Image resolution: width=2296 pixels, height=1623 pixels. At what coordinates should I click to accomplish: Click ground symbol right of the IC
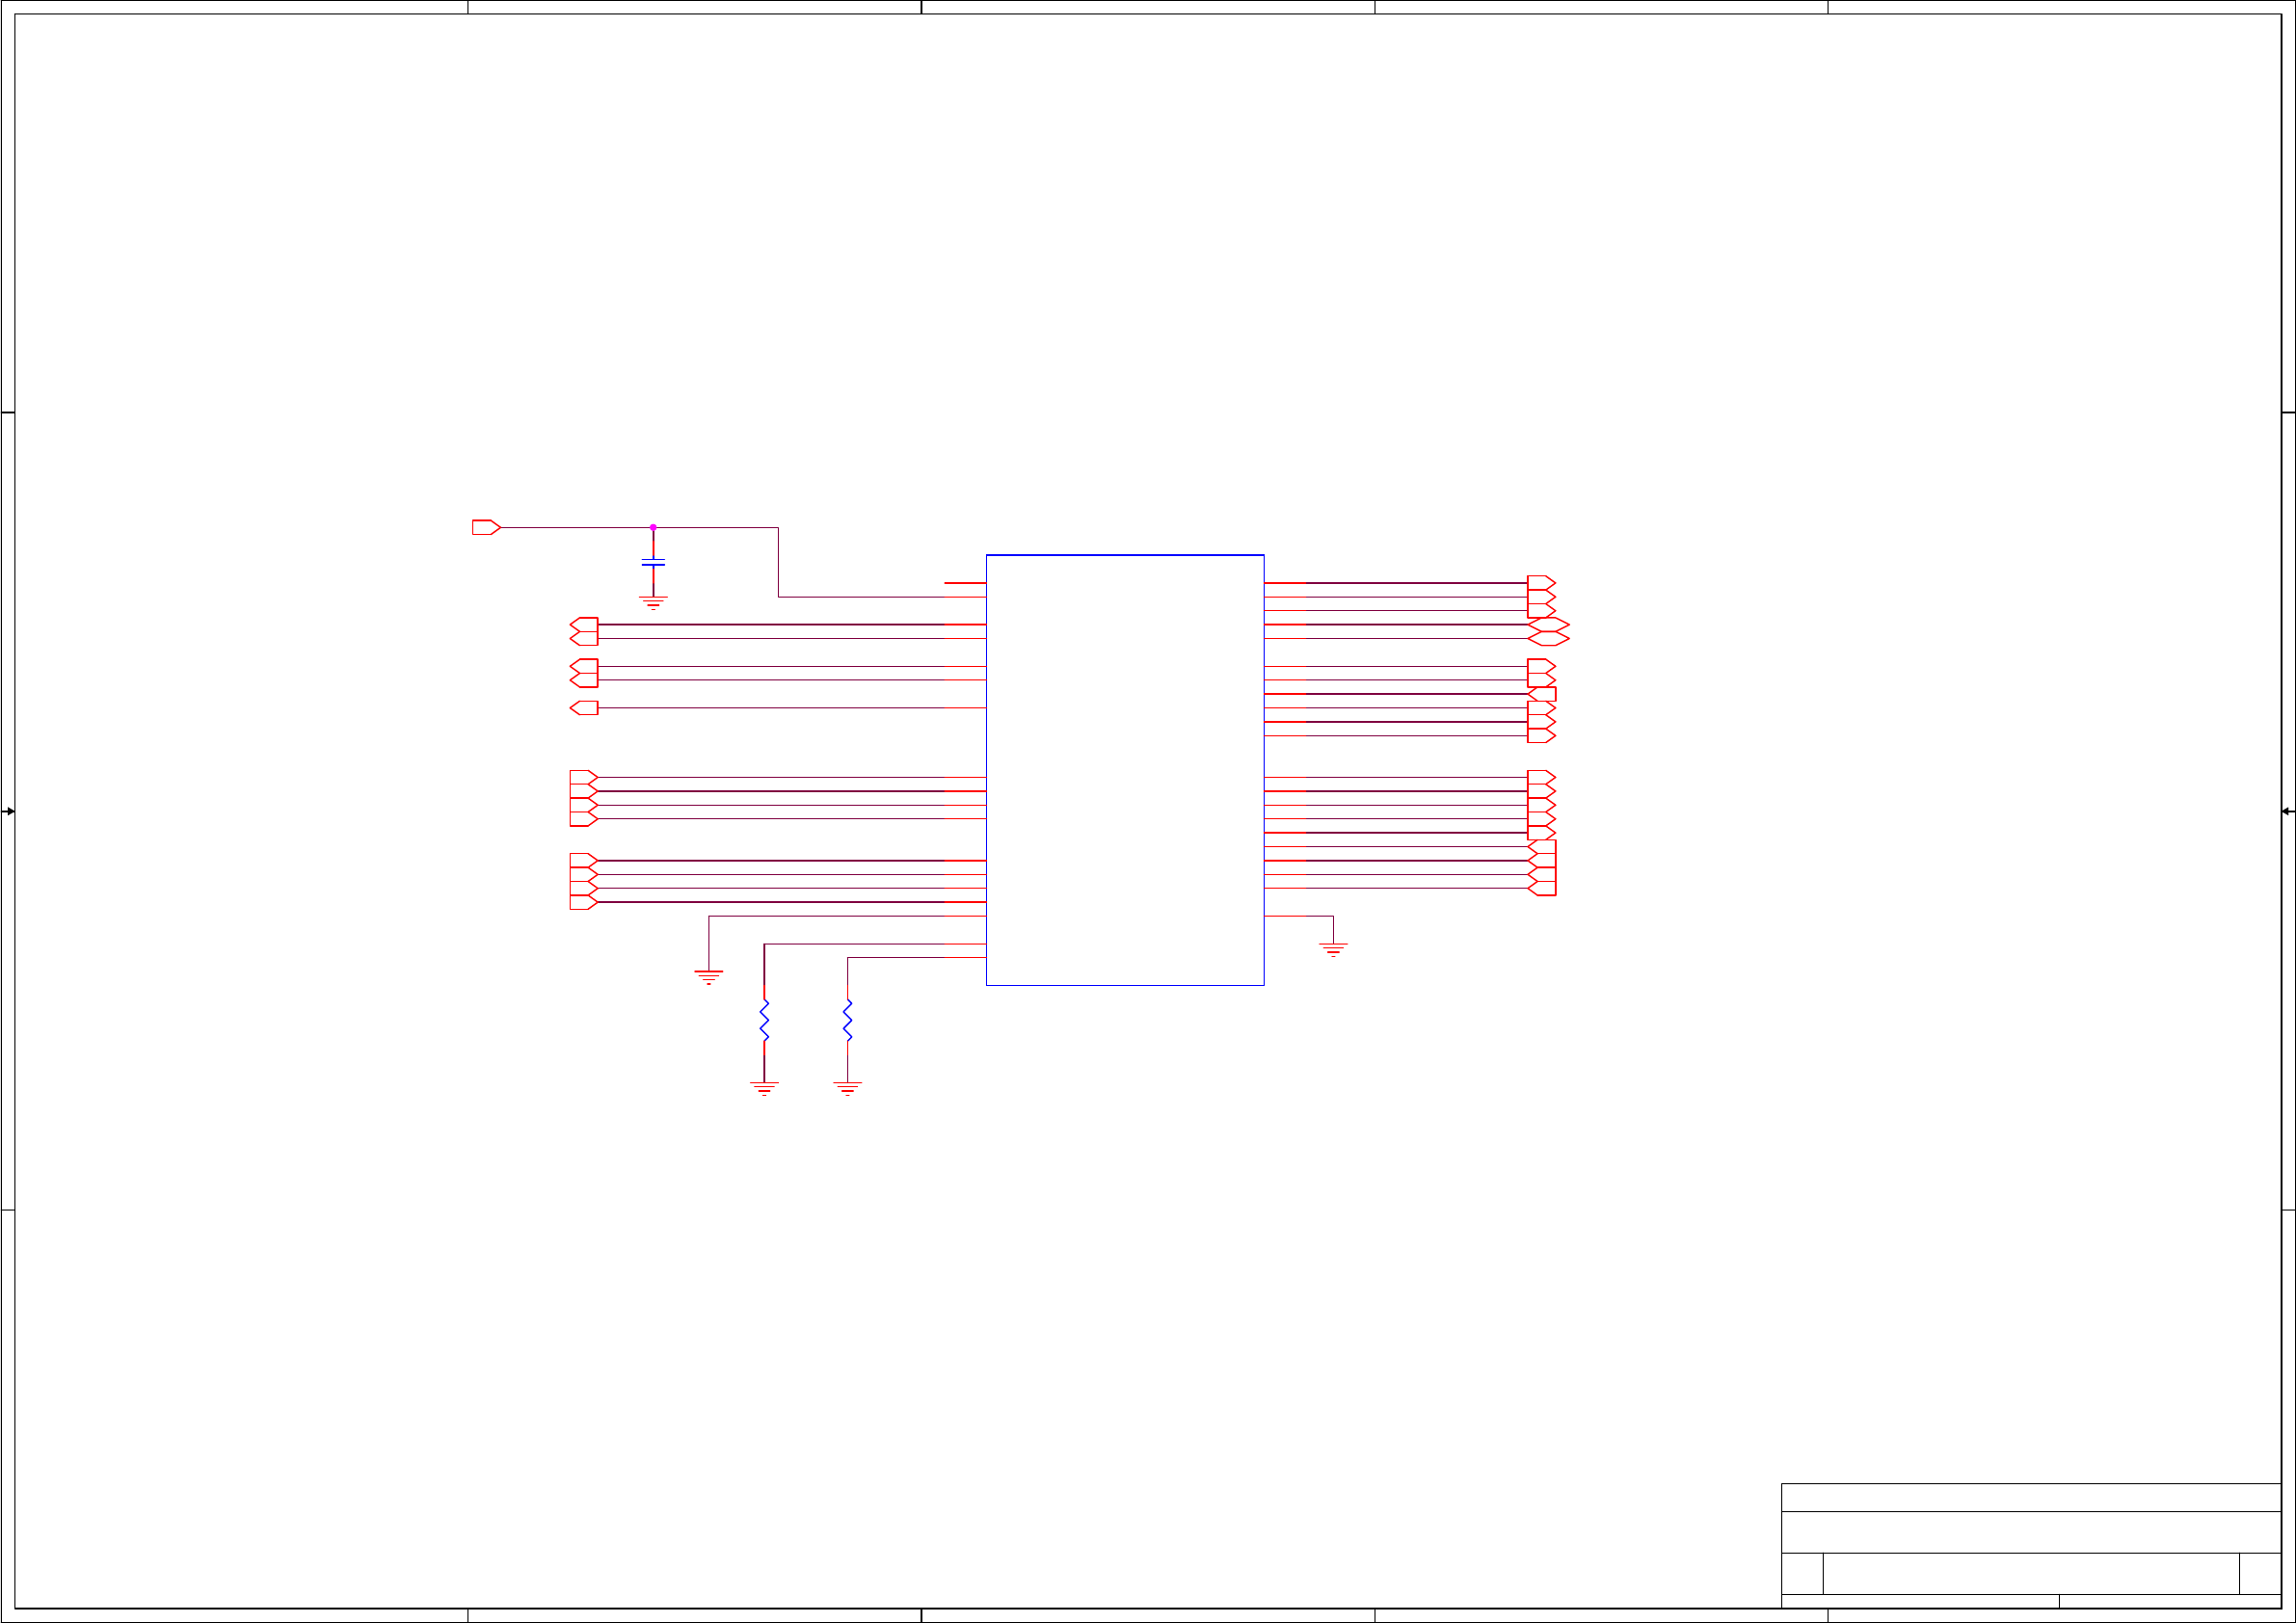tap(1333, 949)
